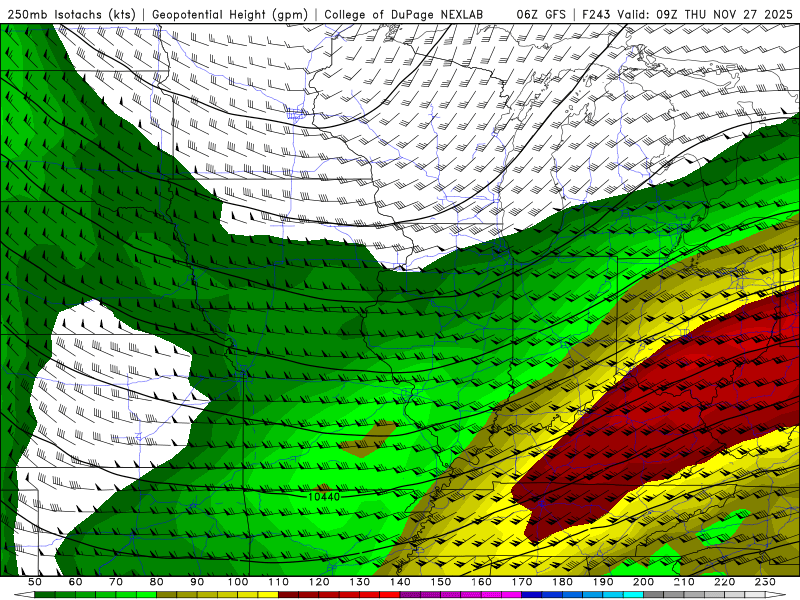
Task: Select the 80 label on the color scale
Action: click(156, 582)
